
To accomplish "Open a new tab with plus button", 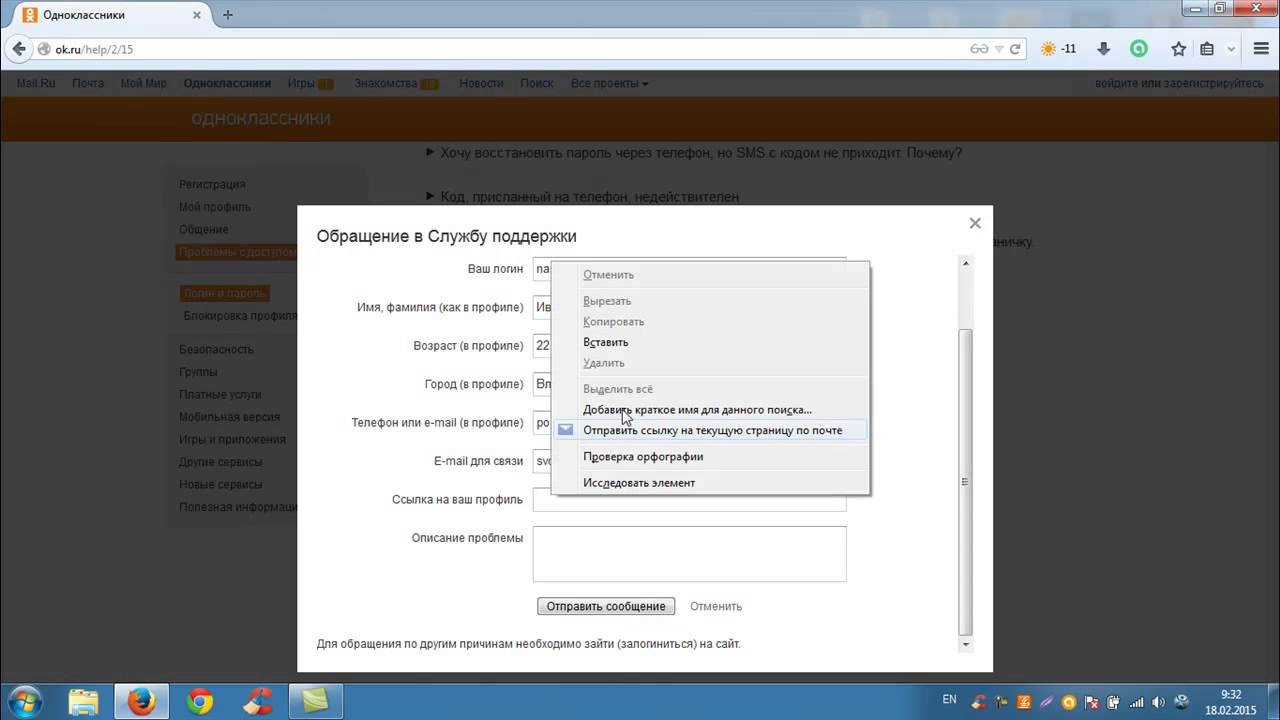I will (228, 15).
